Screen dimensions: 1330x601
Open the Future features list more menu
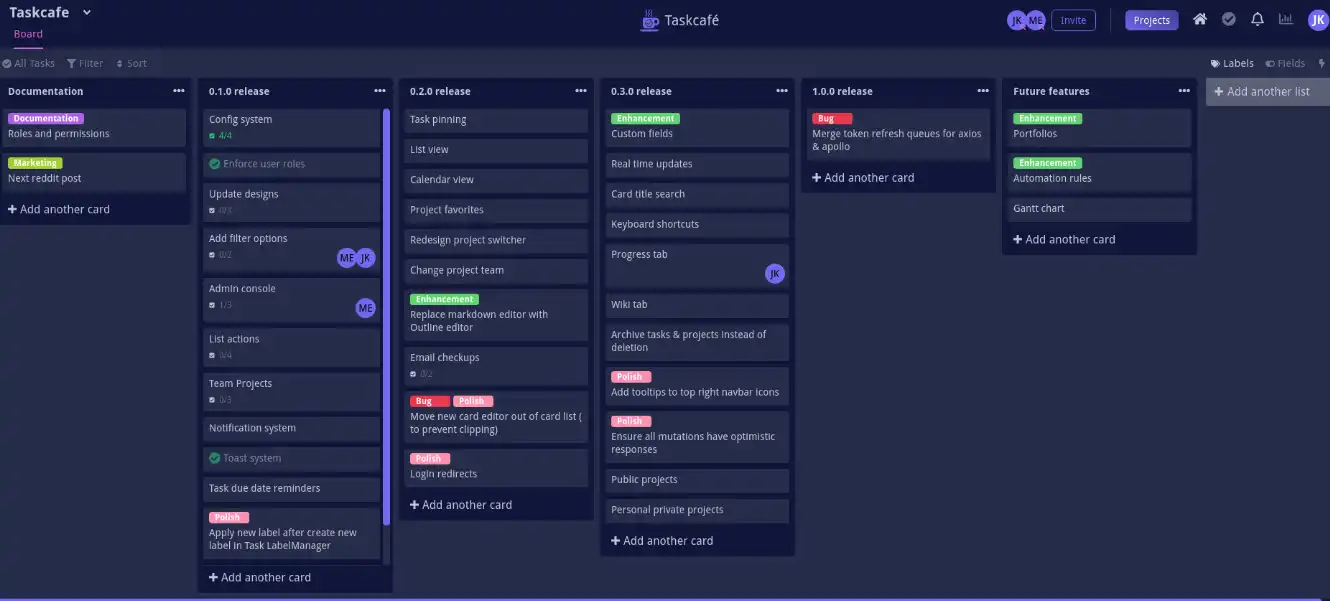click(1185, 91)
